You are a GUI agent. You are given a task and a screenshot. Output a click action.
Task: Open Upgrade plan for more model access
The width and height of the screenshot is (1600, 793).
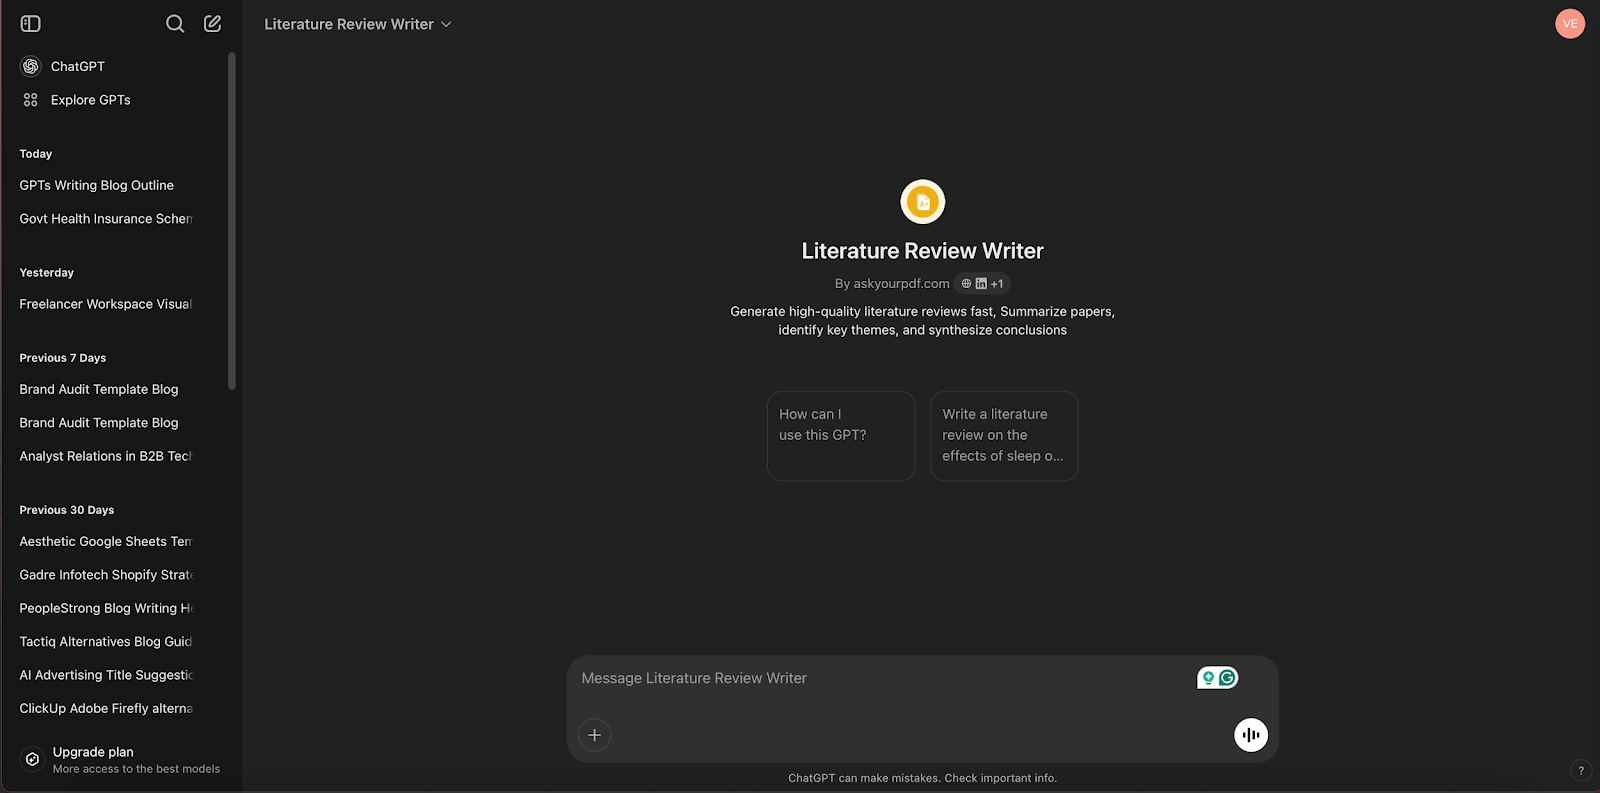click(x=120, y=760)
